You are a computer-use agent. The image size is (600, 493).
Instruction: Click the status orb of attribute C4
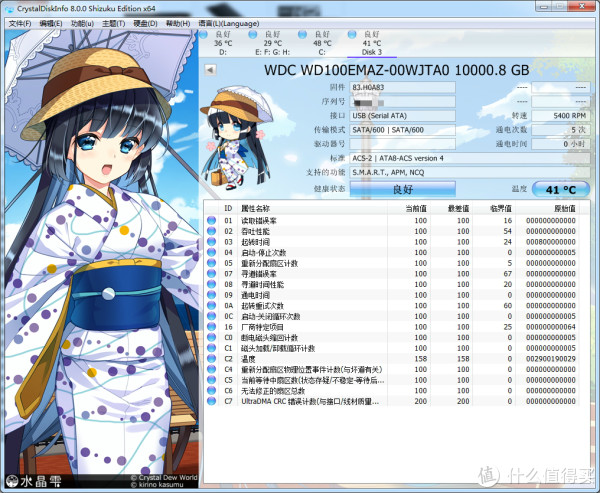[211, 369]
